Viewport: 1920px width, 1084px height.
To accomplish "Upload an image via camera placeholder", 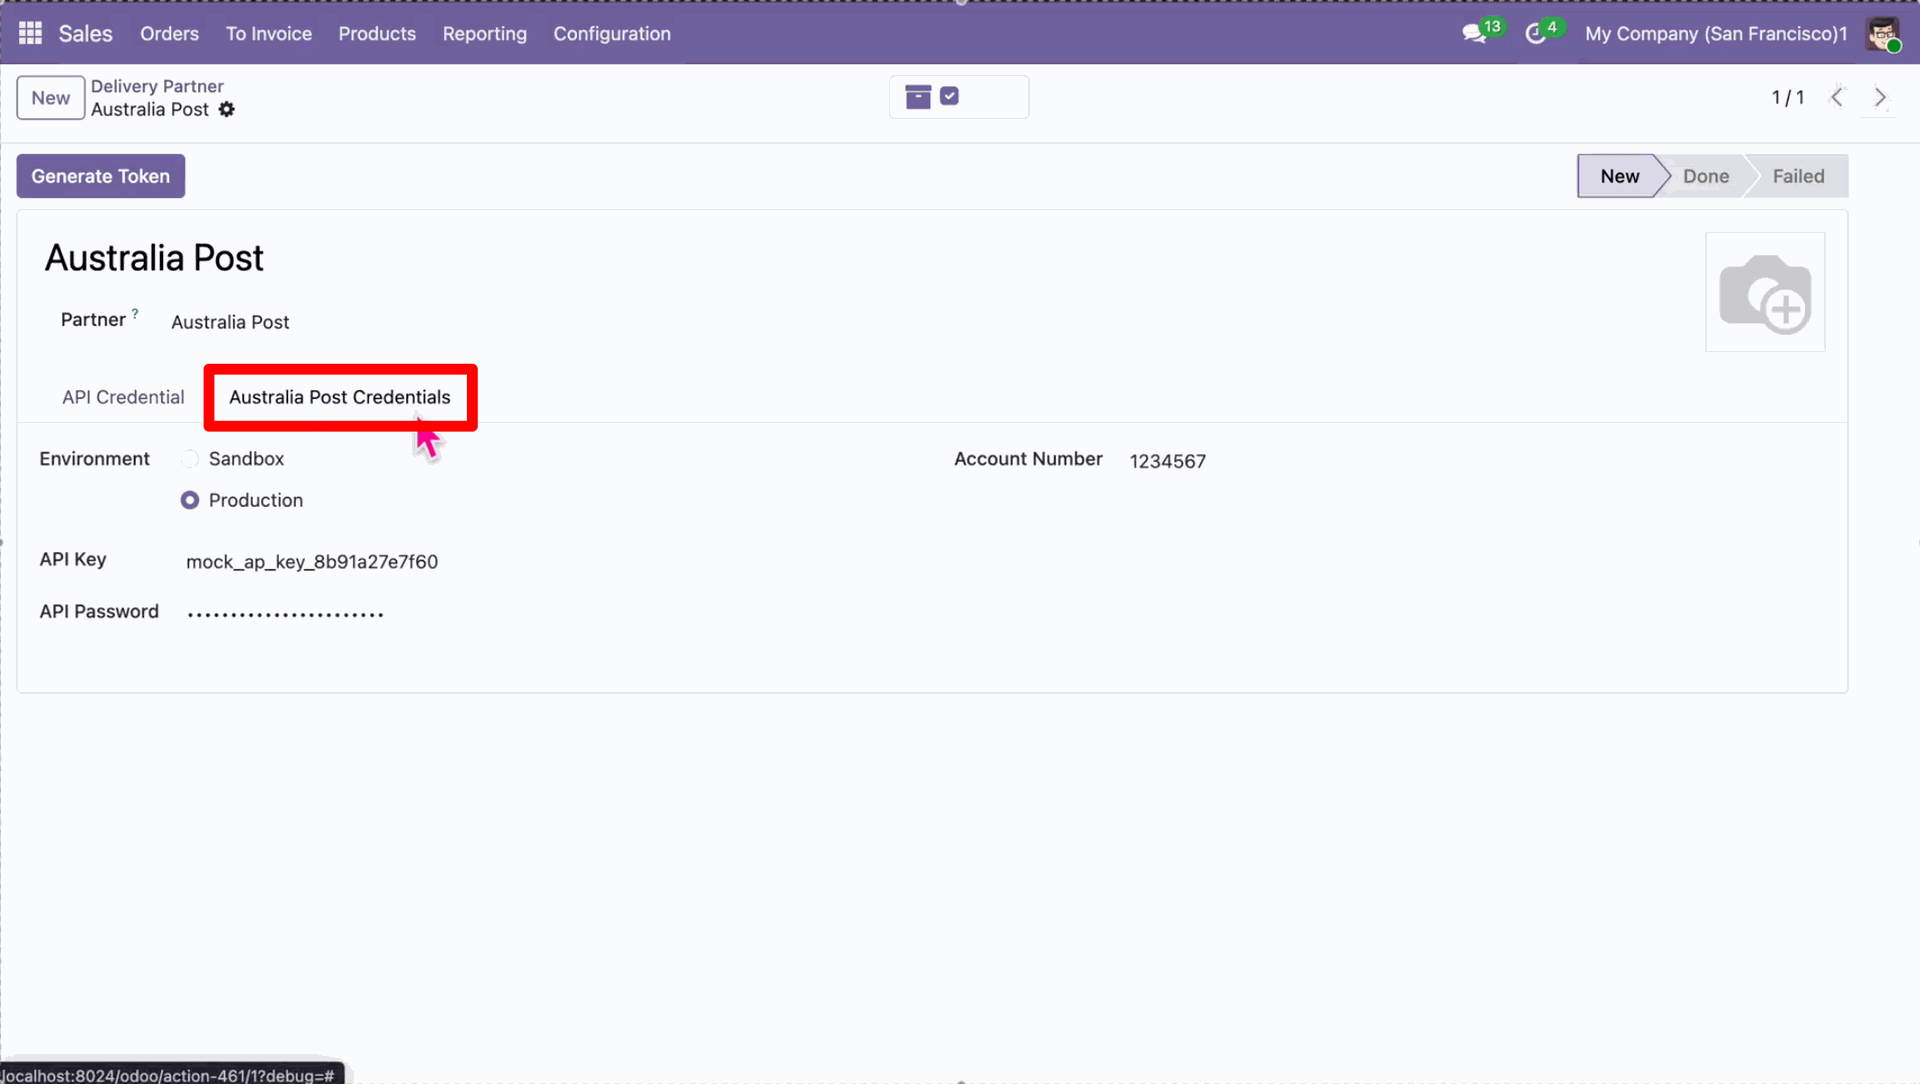I will pyautogui.click(x=1765, y=292).
